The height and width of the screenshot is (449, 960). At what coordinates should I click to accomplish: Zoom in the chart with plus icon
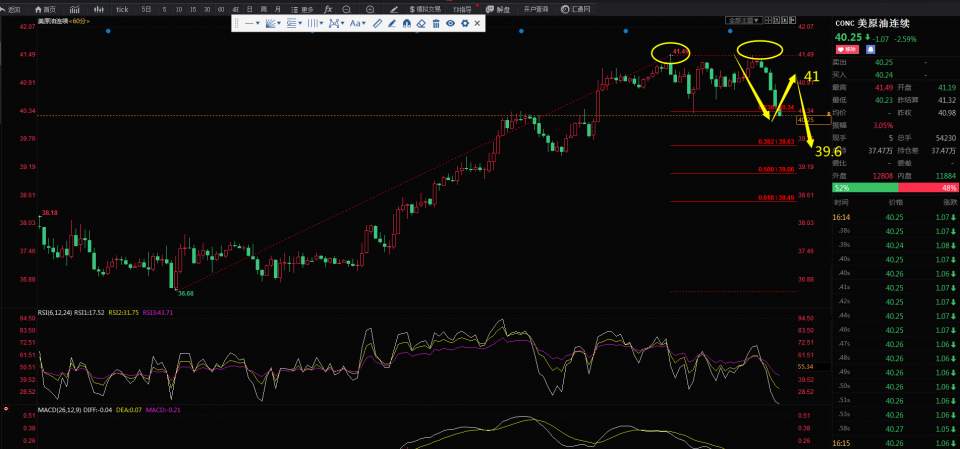370,10
